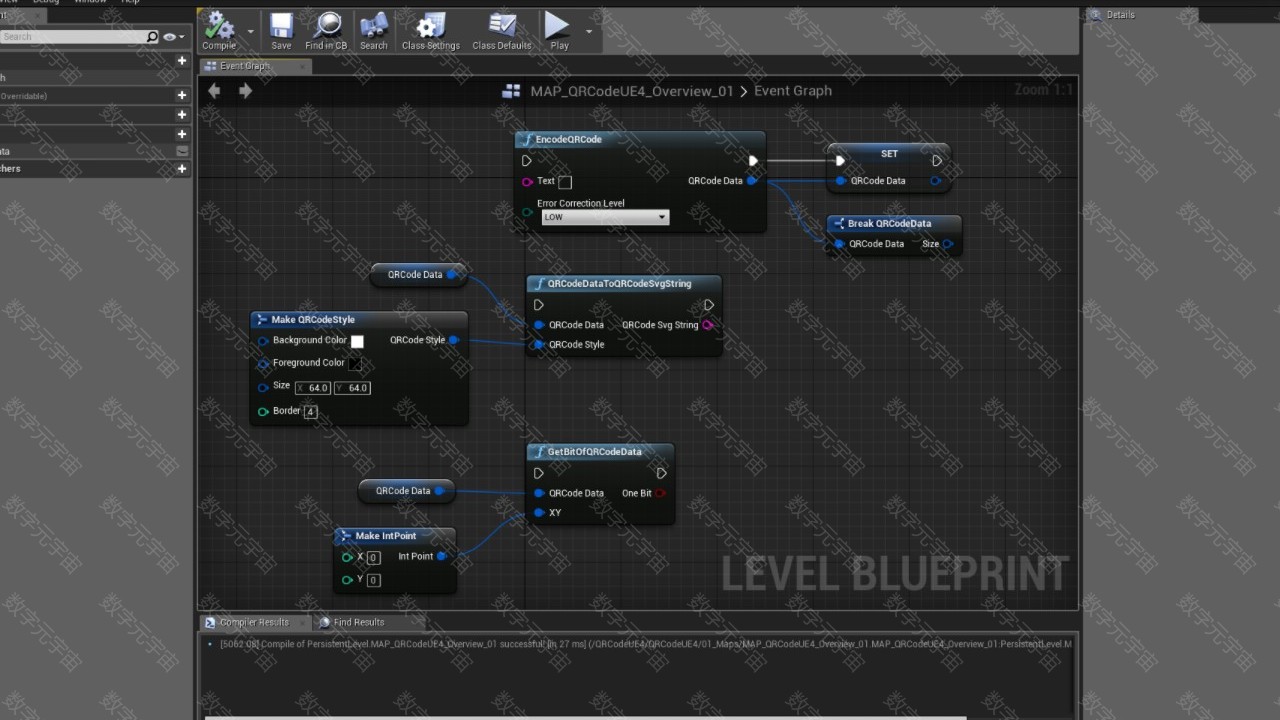Open the Foreground Color black swatch
The width and height of the screenshot is (1280, 720).
[x=355, y=364]
